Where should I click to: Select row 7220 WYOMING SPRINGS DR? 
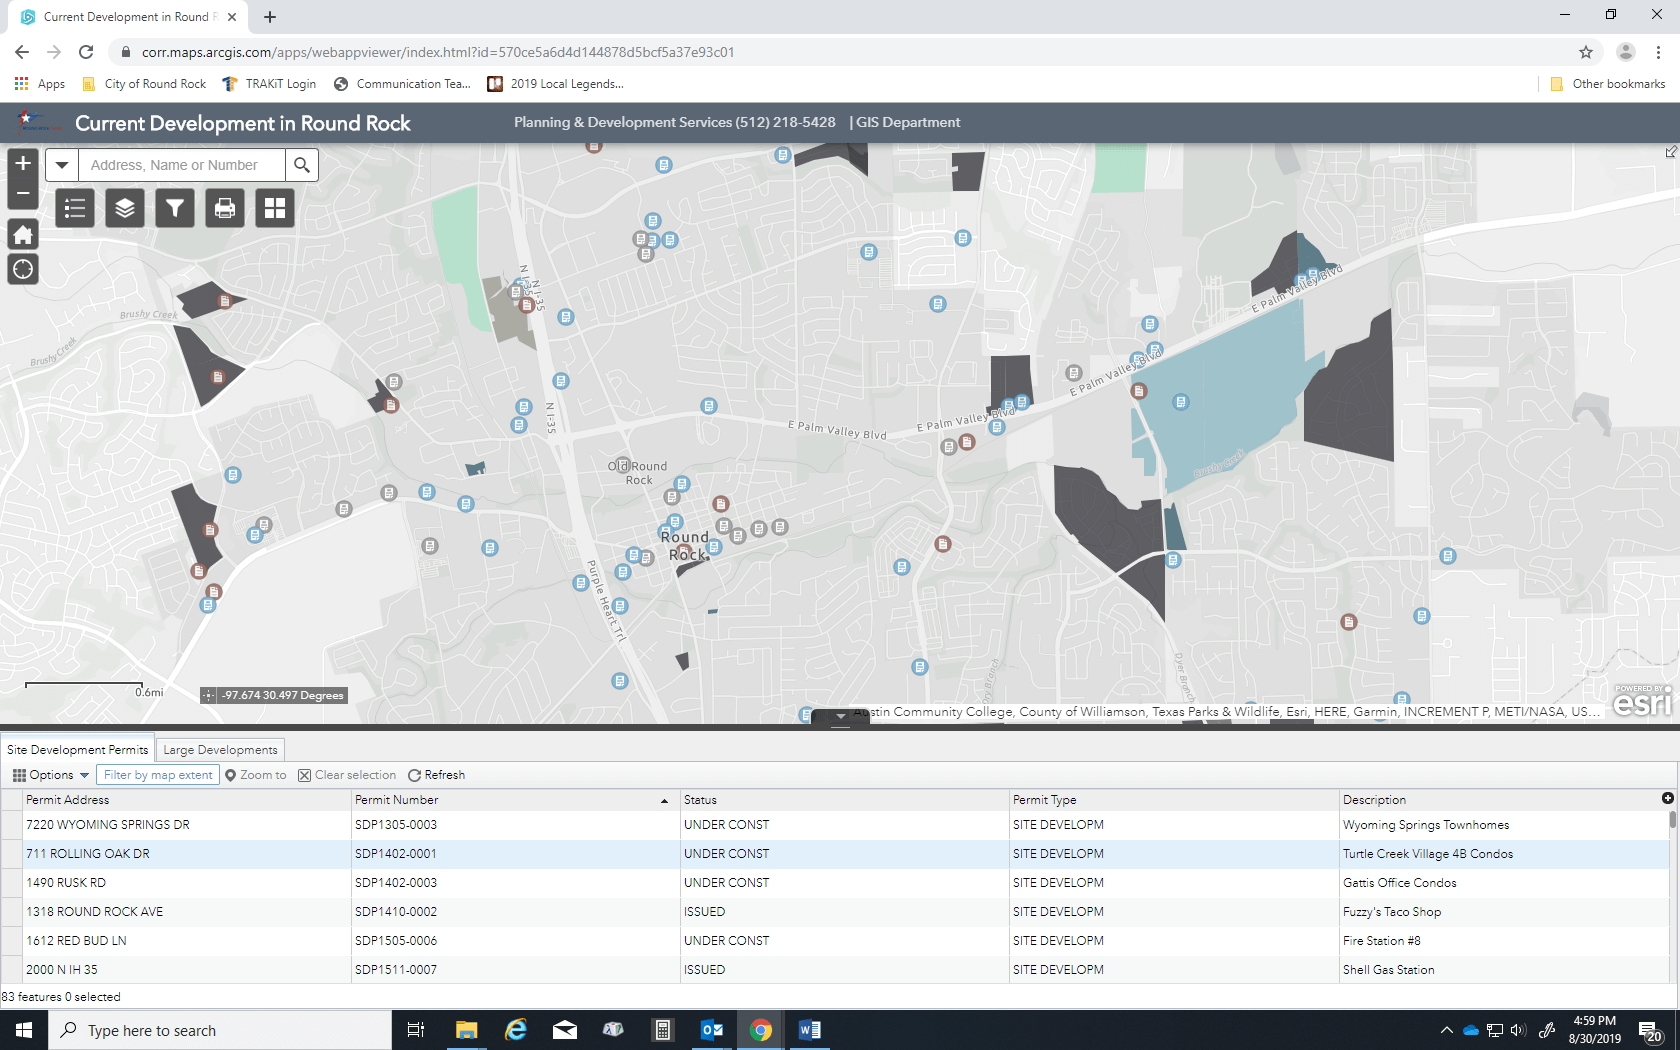click(835, 825)
